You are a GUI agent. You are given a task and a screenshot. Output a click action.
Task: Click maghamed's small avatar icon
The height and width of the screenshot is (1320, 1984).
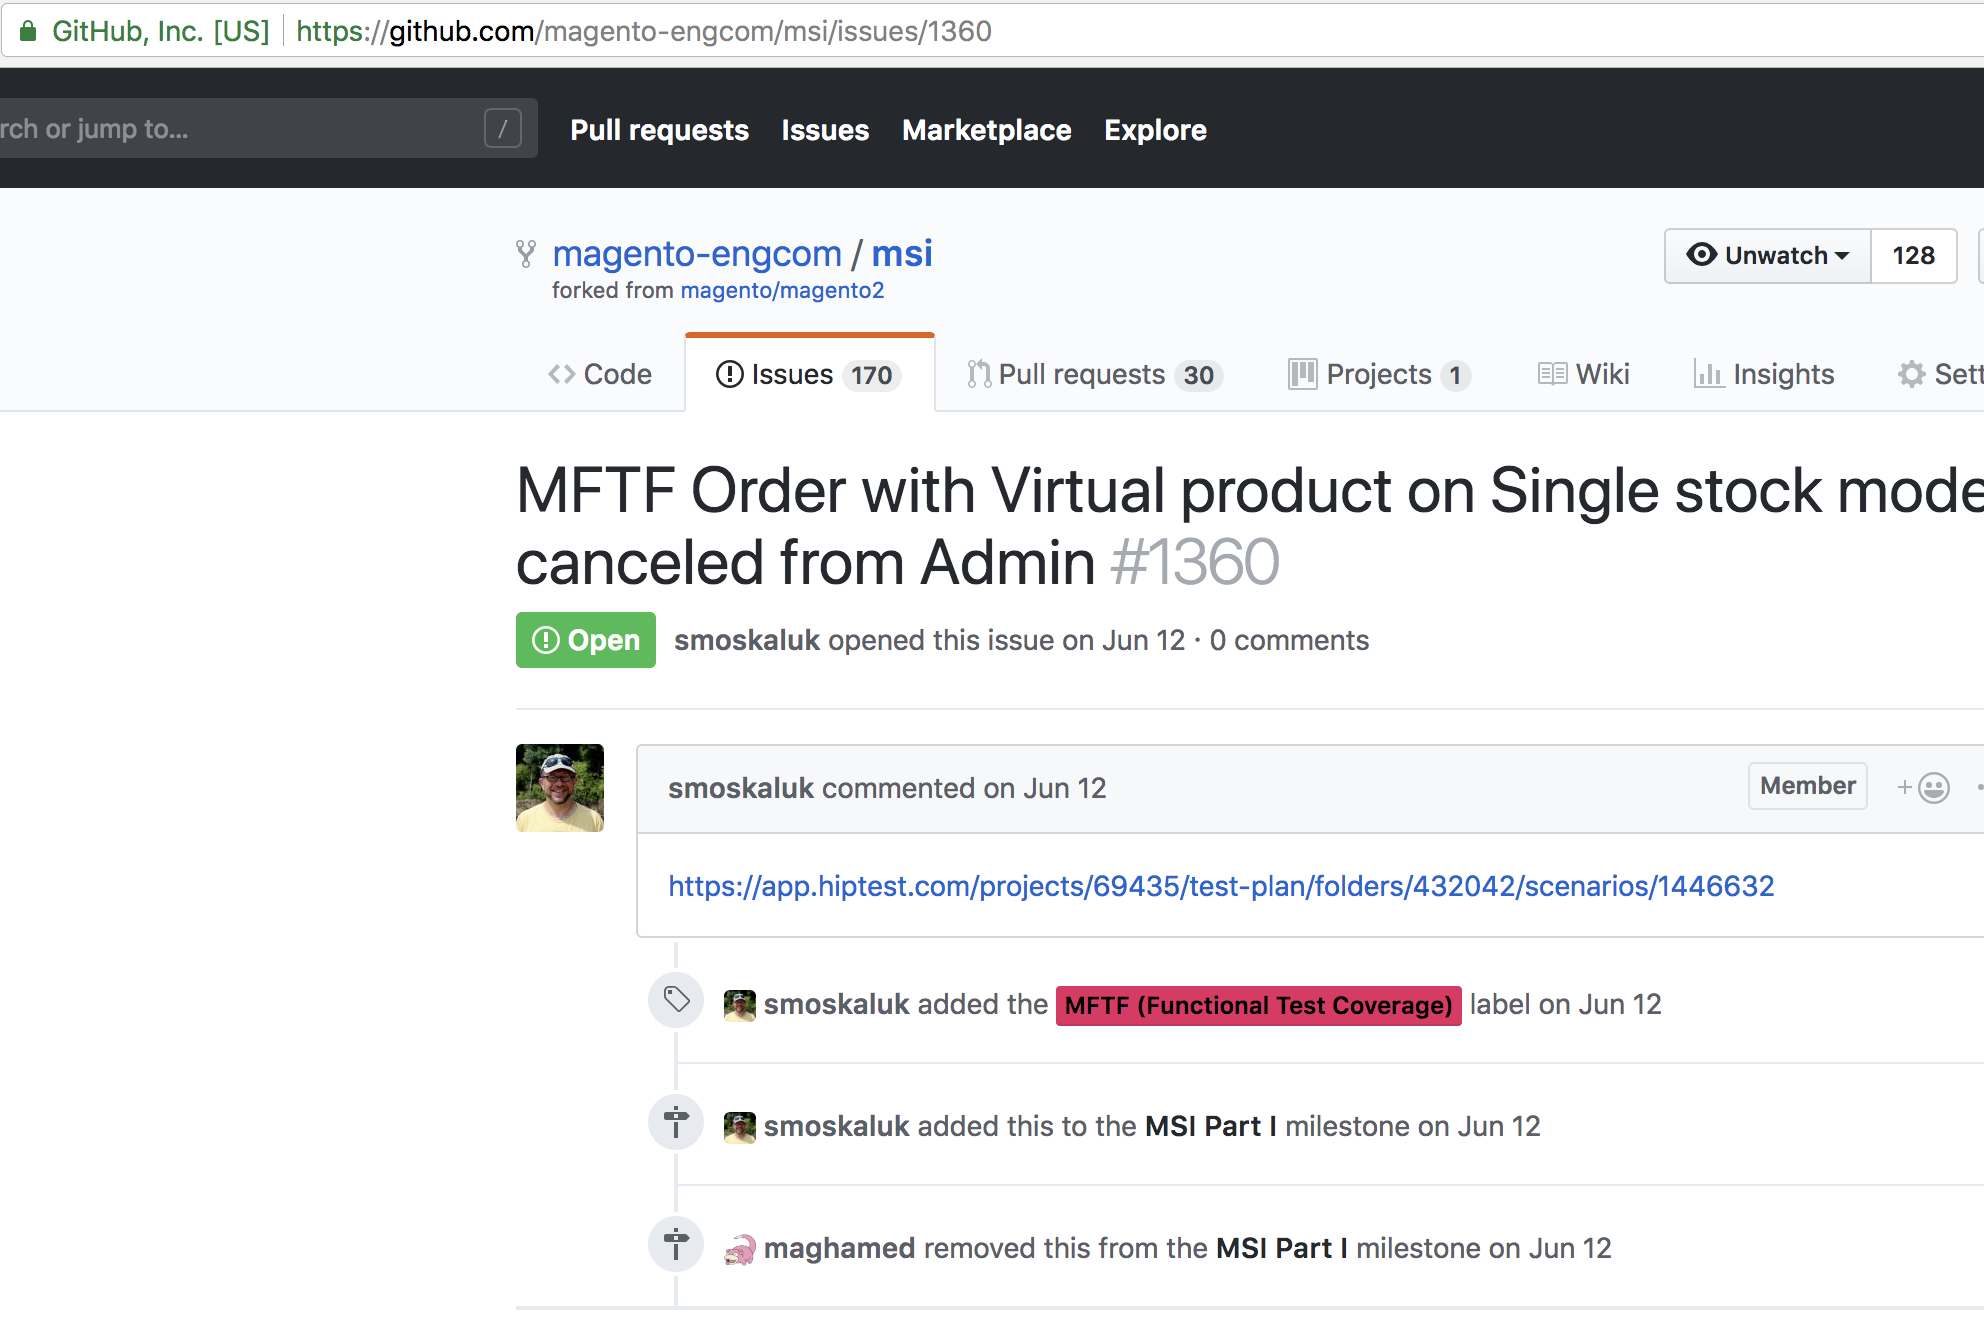click(x=739, y=1249)
